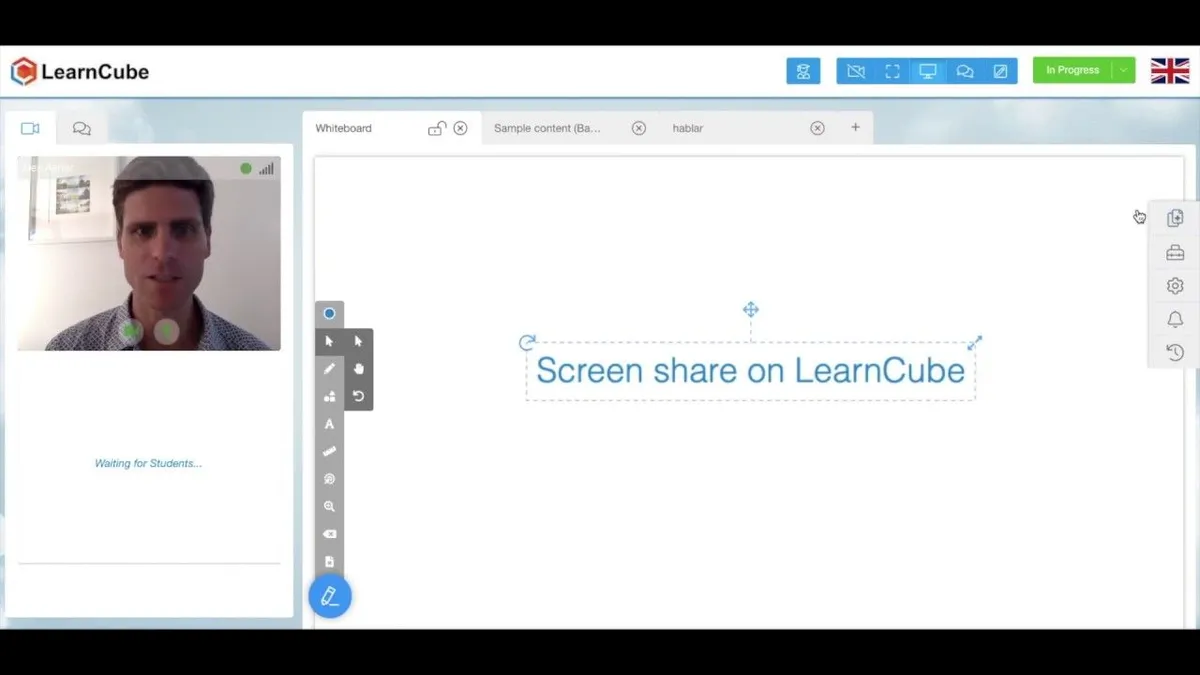Click the add page icon in right sidebar
1200x675 pixels.
click(1175, 218)
